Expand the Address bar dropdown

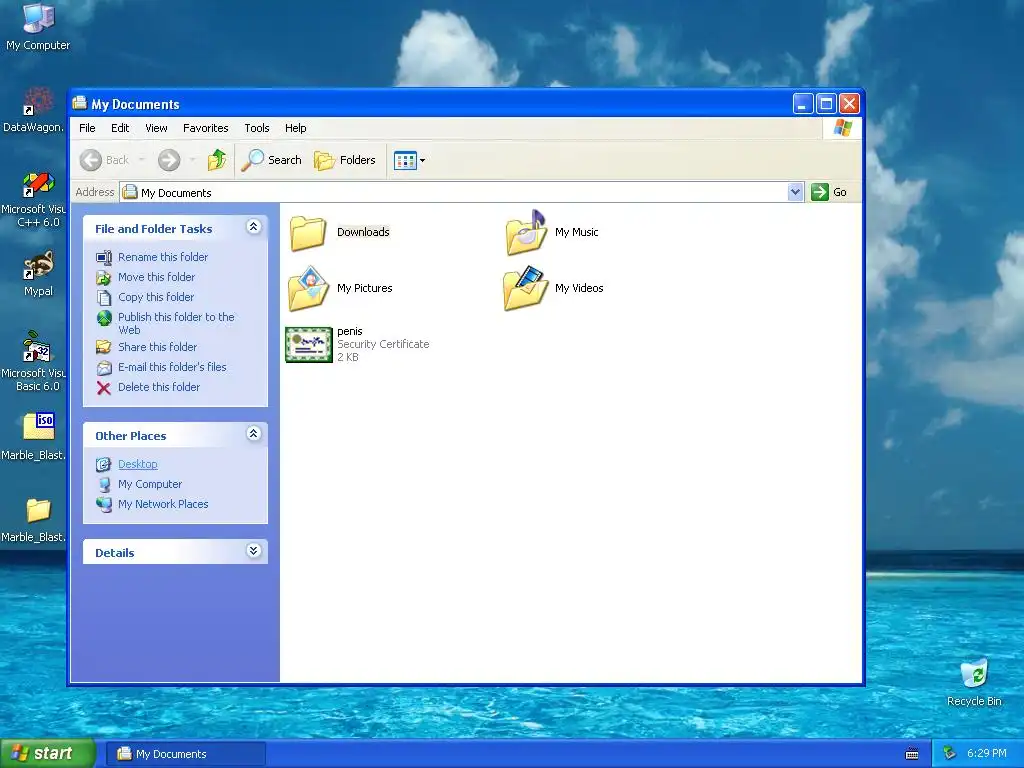point(795,192)
